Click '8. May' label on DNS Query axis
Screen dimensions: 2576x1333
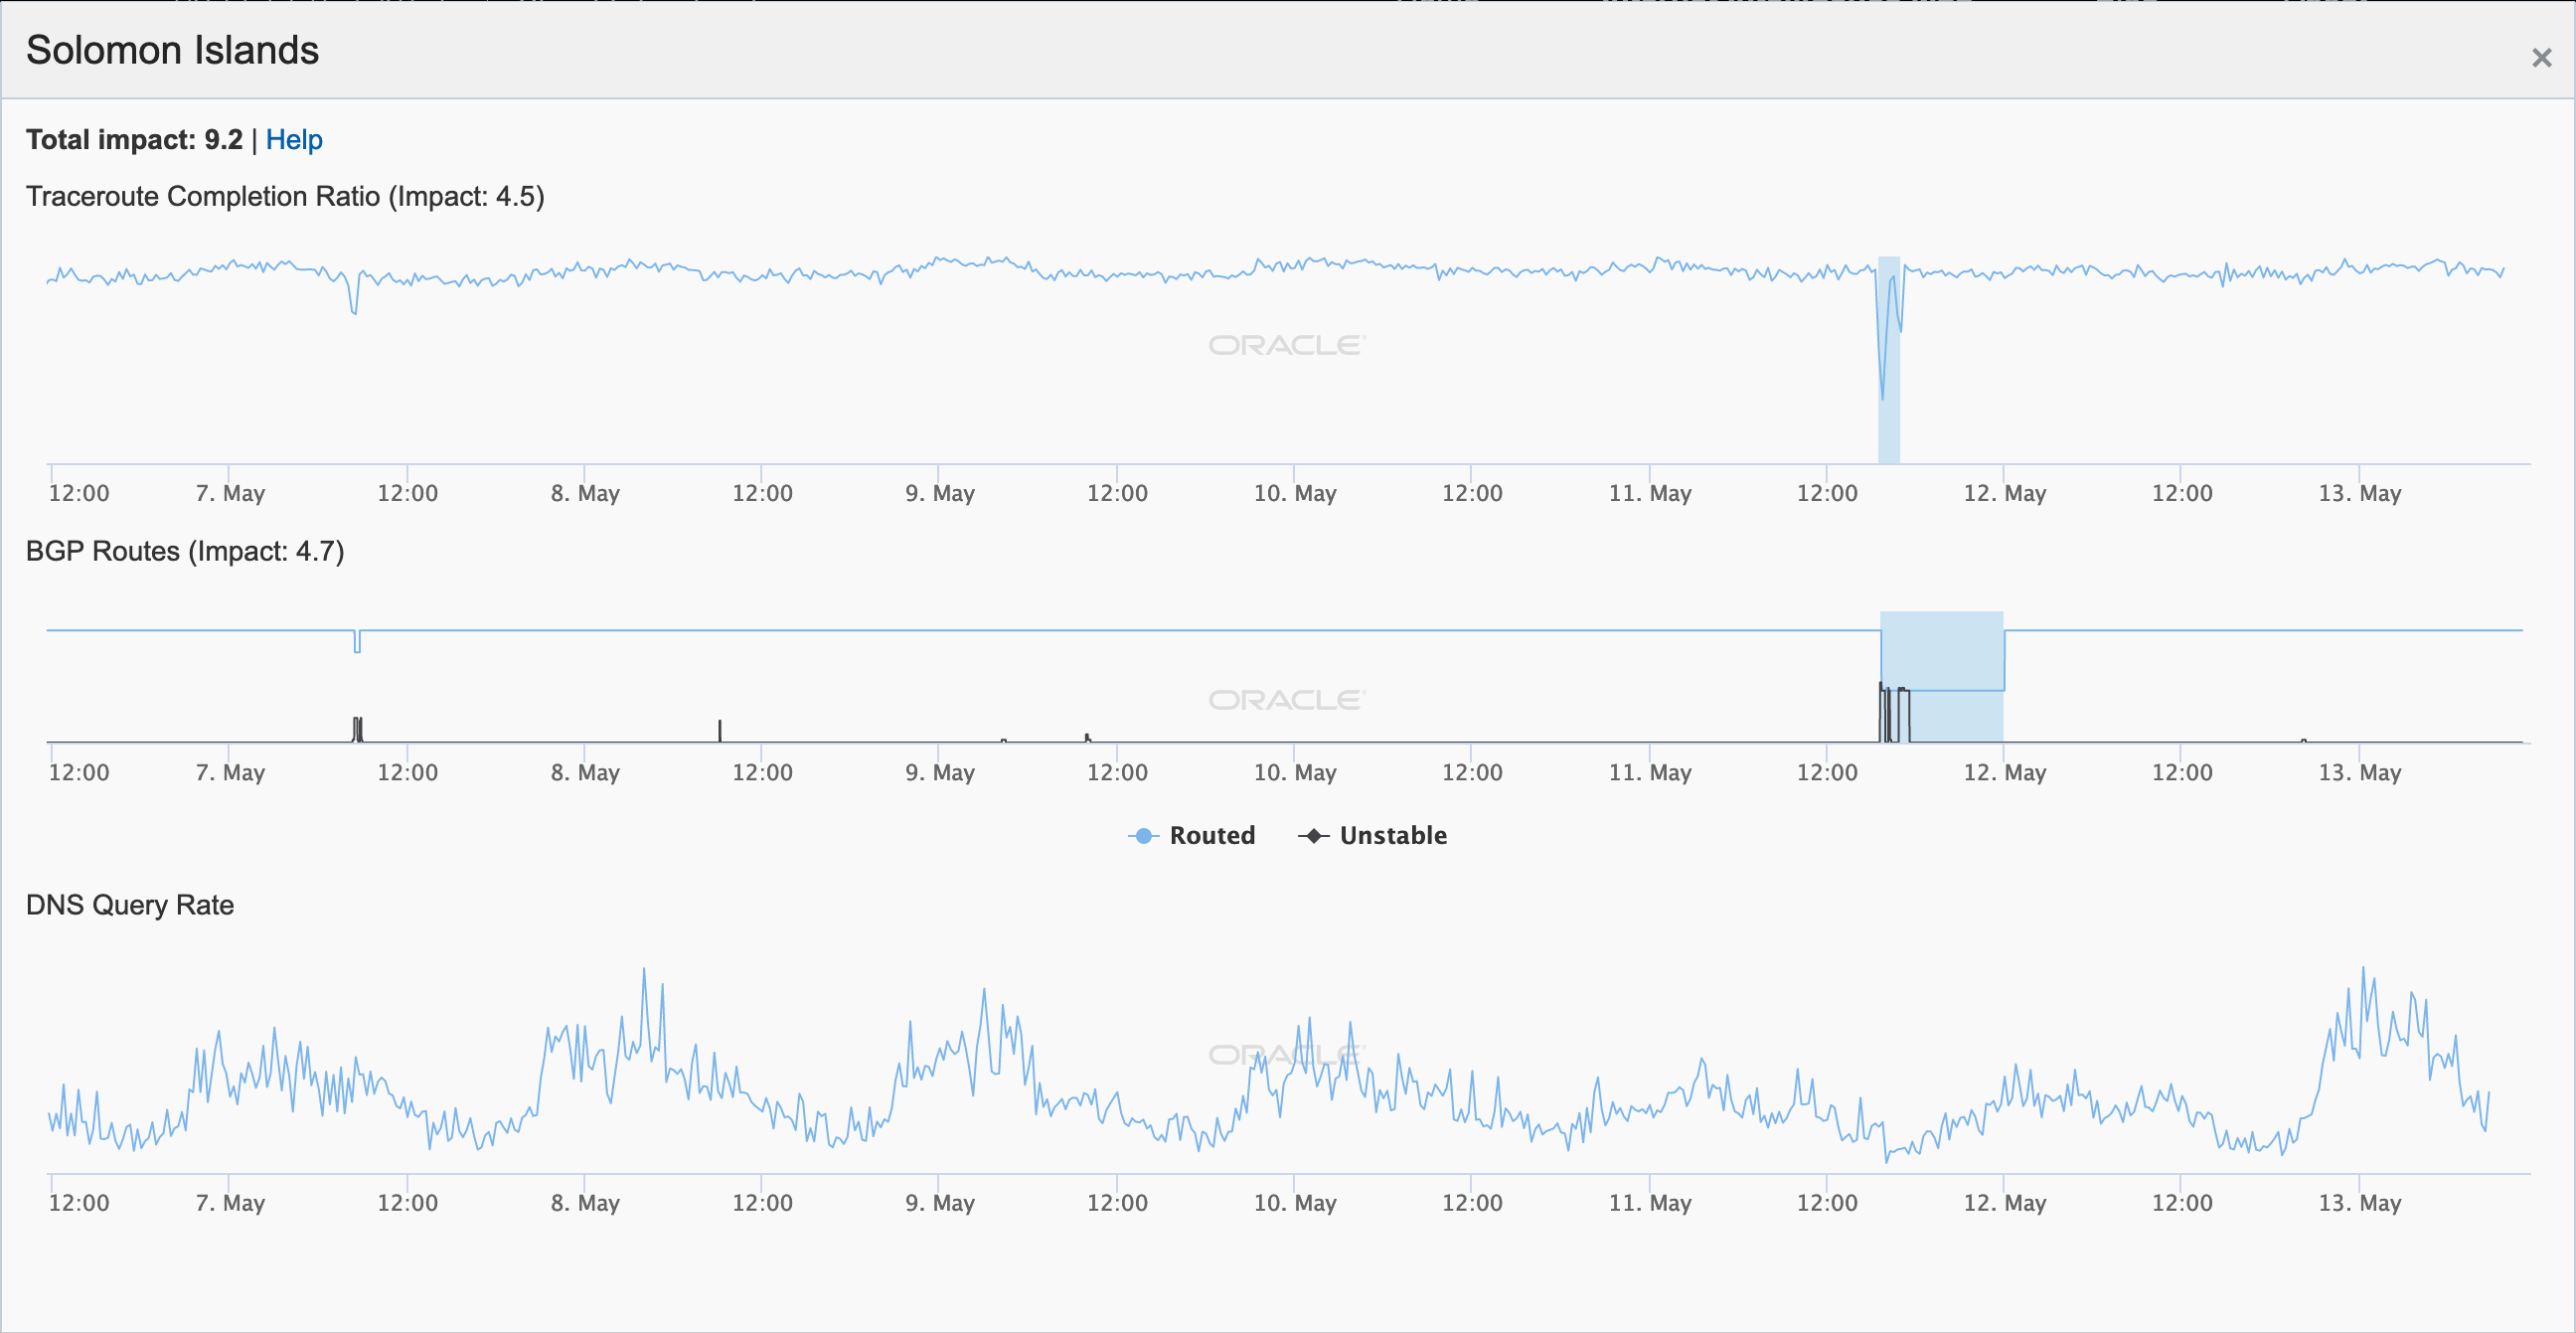pos(585,1202)
